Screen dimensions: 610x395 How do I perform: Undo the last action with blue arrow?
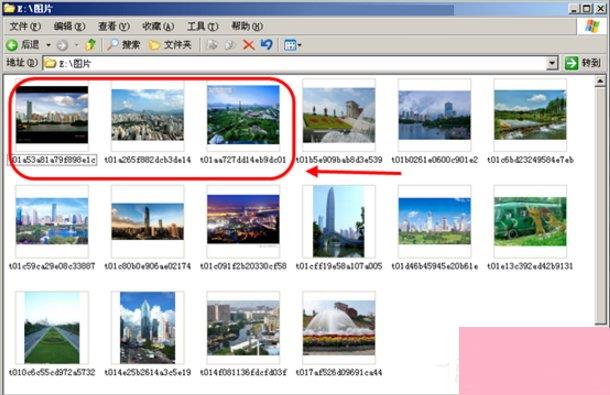click(266, 45)
